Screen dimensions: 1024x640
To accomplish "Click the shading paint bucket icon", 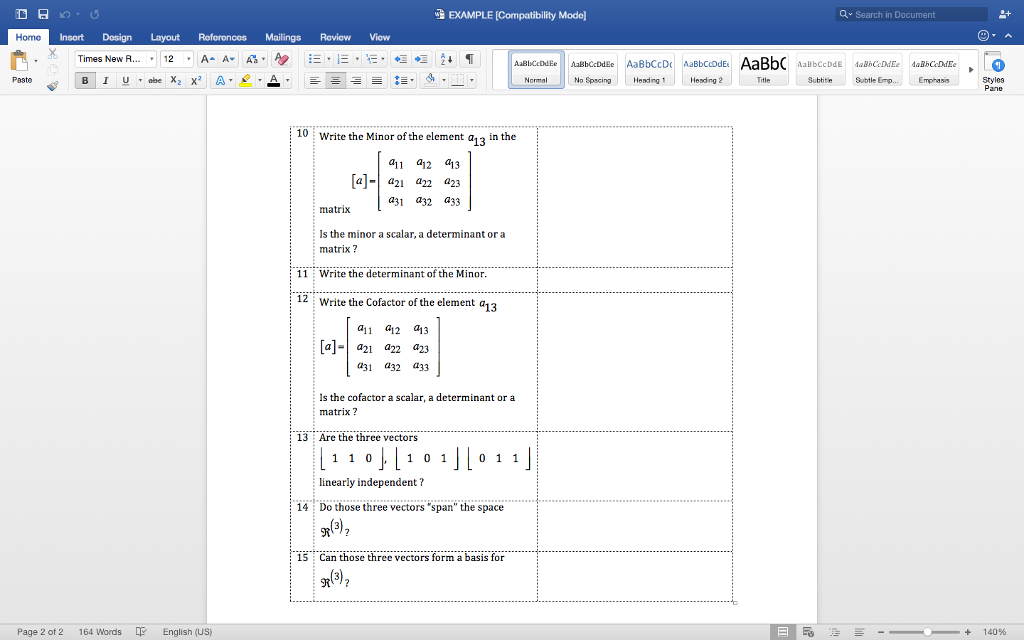I will [x=430, y=80].
